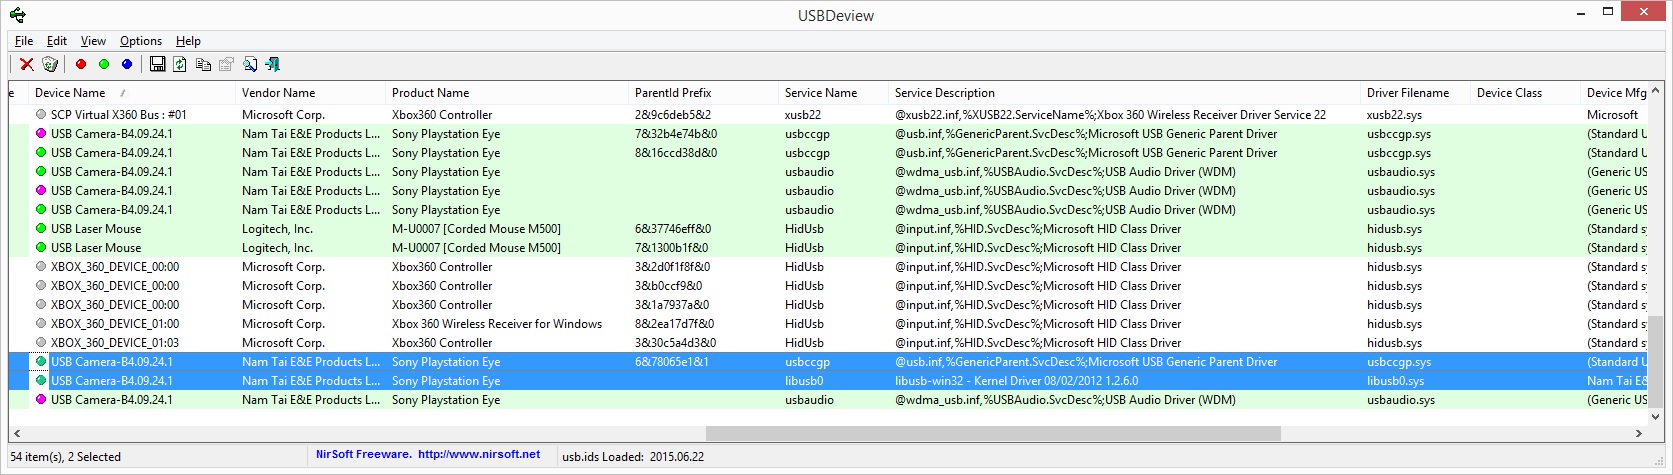Click the exit door toolbar icon
Viewport: 1673px width, 475px height.
click(272, 64)
